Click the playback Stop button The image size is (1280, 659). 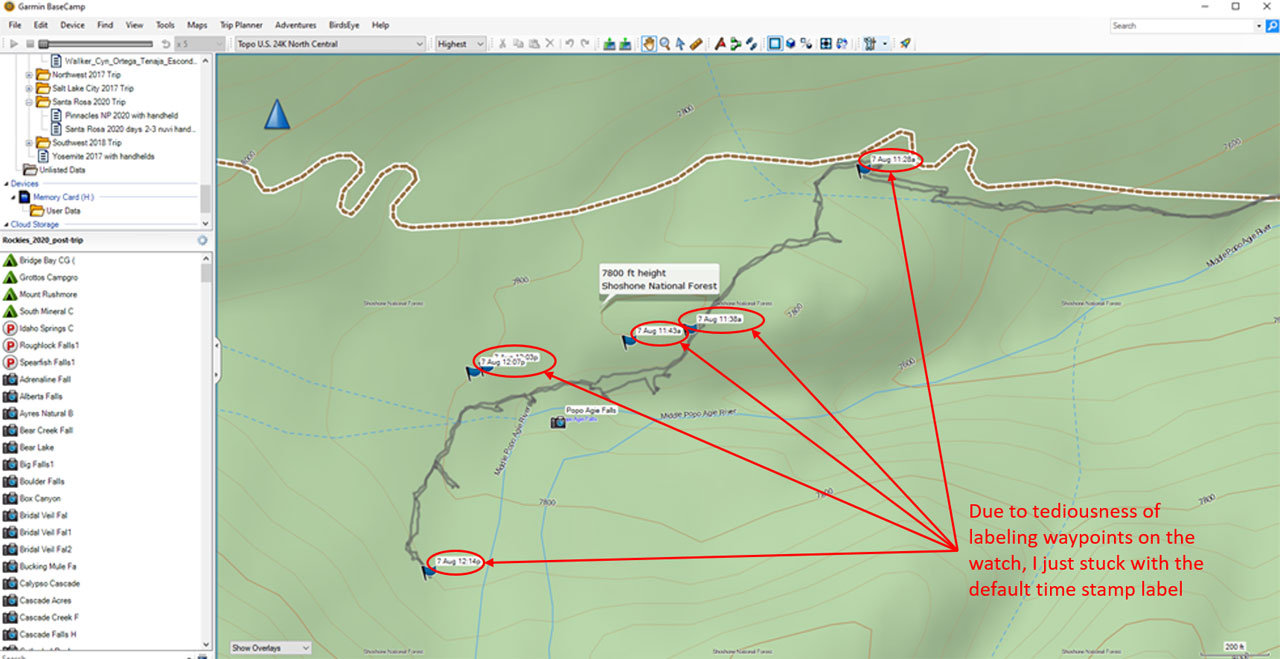(x=29, y=44)
